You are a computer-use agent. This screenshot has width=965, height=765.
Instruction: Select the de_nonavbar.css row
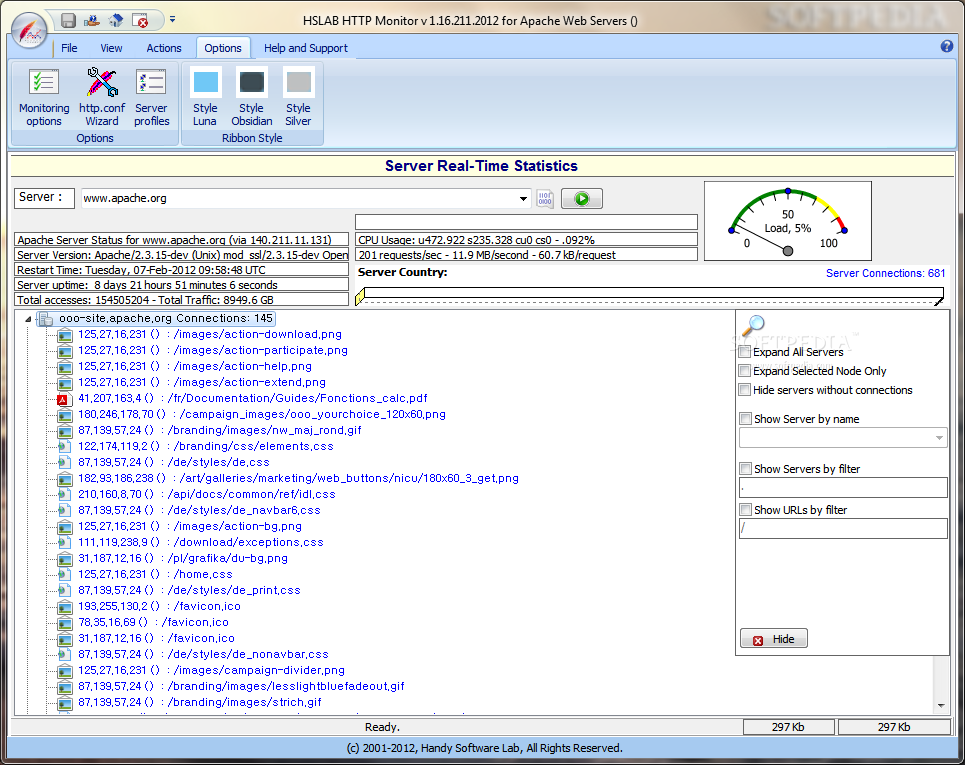point(203,654)
